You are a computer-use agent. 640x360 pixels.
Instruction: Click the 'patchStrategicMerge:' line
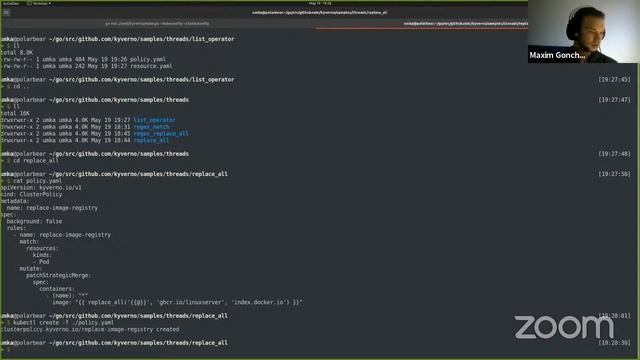[x=58, y=276]
